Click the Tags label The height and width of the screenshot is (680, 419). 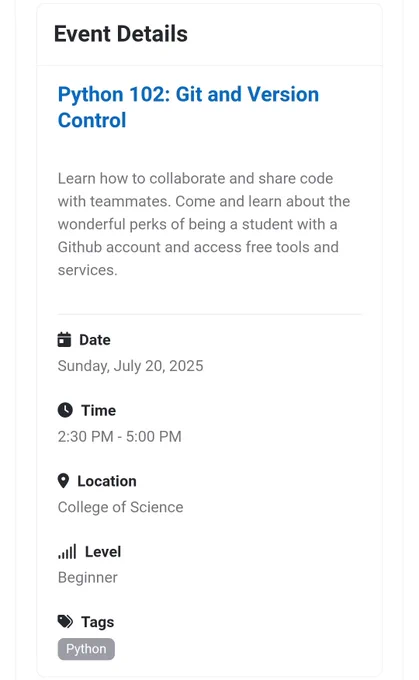coord(98,622)
